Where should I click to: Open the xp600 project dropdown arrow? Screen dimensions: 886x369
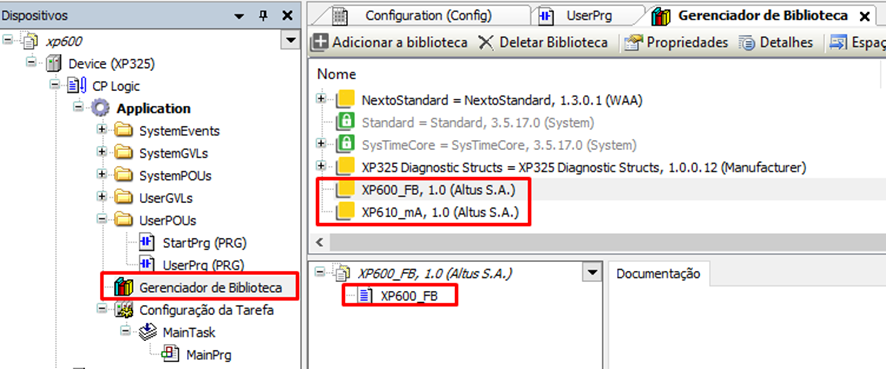tap(291, 41)
